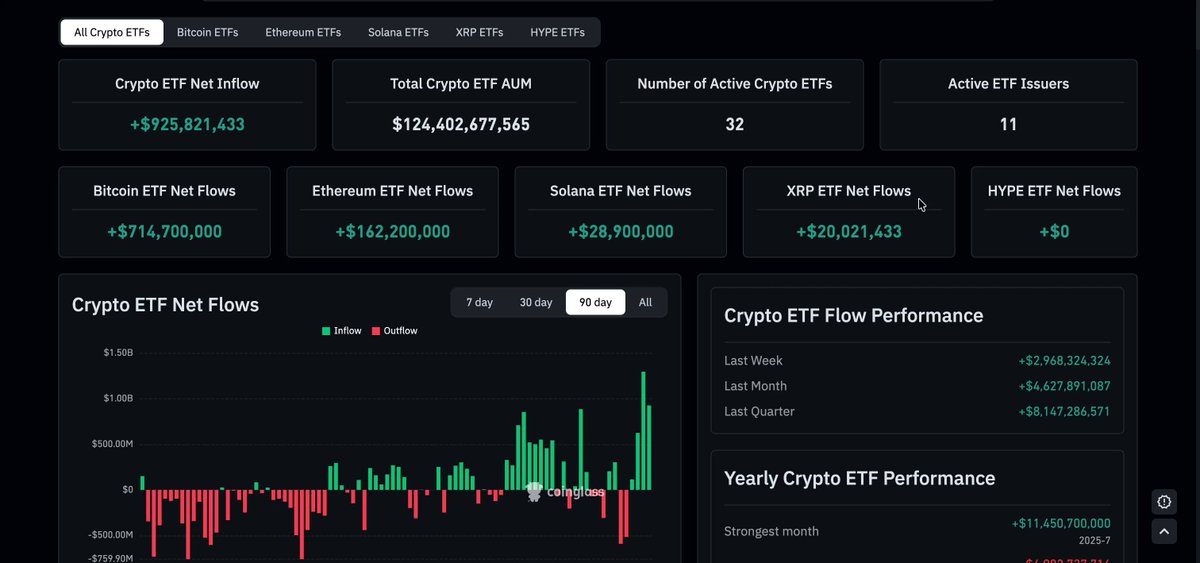Viewport: 1200px width, 563px height.
Task: Switch to the Bitcoin ETFs tab
Action: click(208, 32)
